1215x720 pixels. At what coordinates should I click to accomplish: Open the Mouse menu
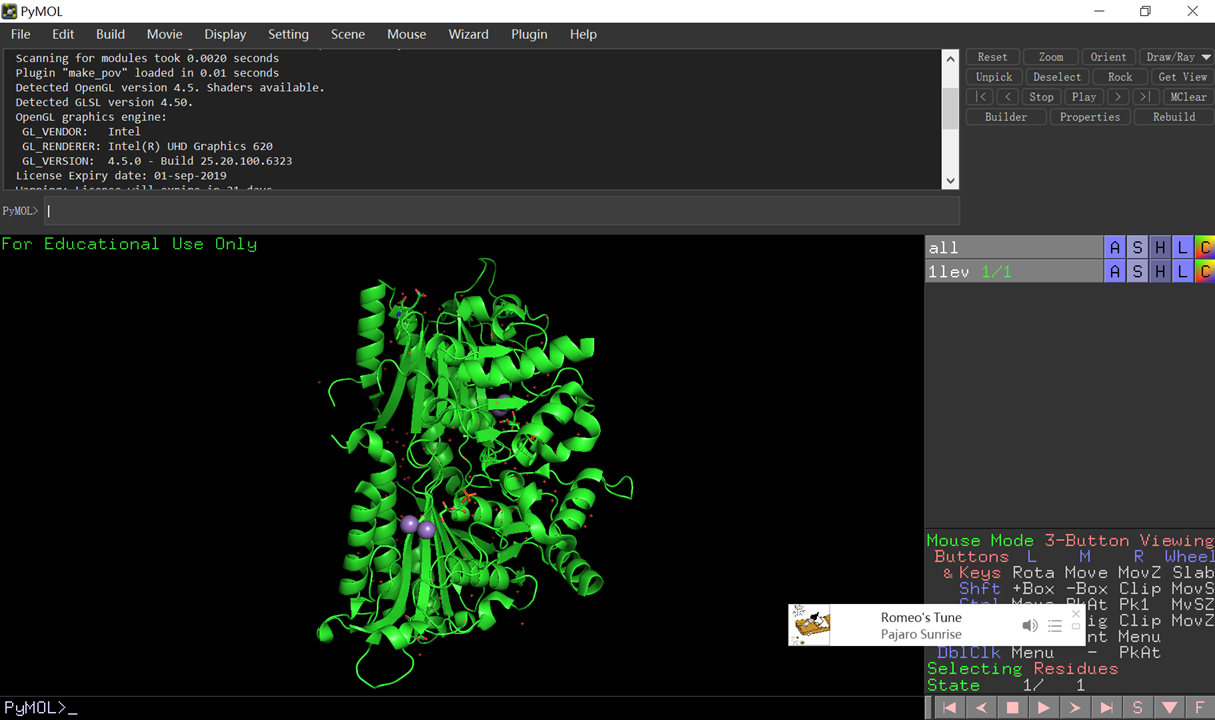(x=406, y=34)
